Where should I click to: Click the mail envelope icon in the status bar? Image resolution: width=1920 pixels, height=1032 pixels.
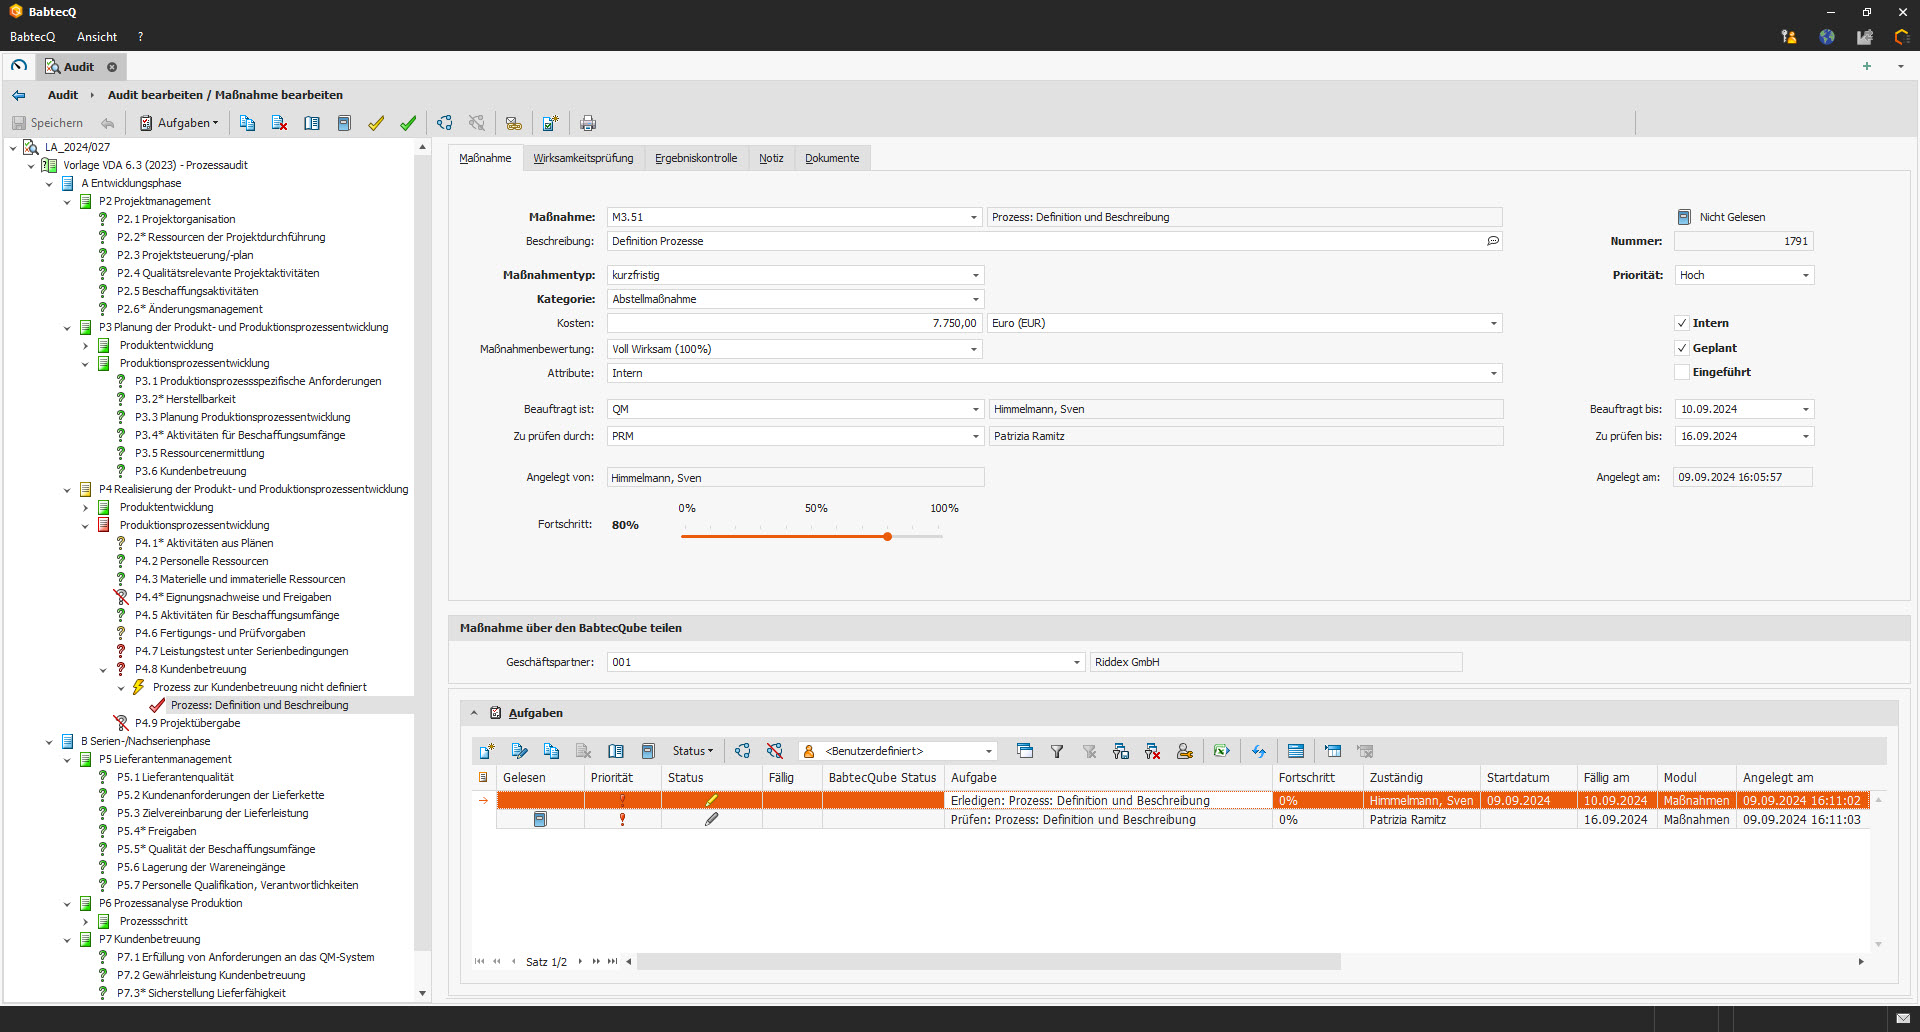pos(1903,1018)
